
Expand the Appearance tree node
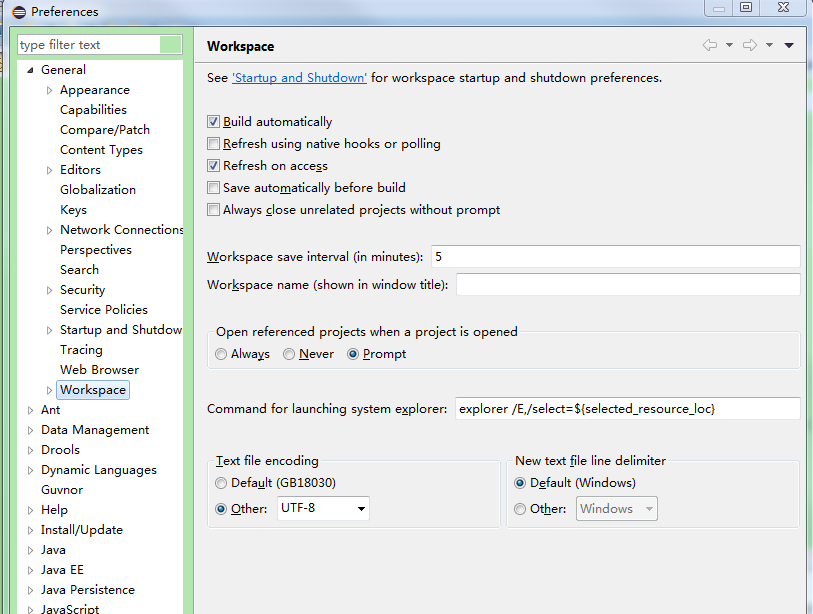49,90
